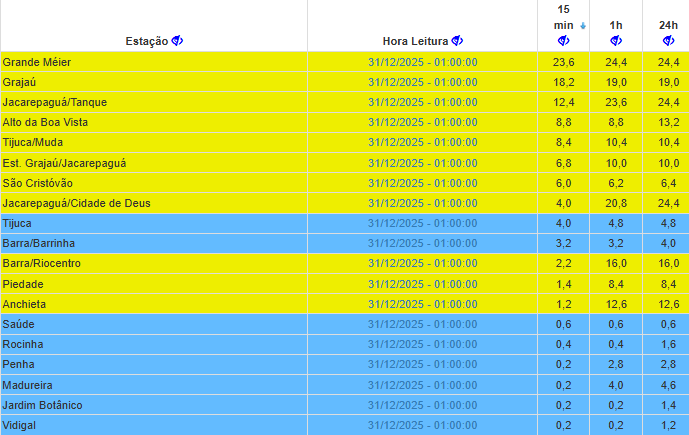The image size is (689, 435).
Task: Click Madureira 24h value 4,6
Action: point(668,385)
